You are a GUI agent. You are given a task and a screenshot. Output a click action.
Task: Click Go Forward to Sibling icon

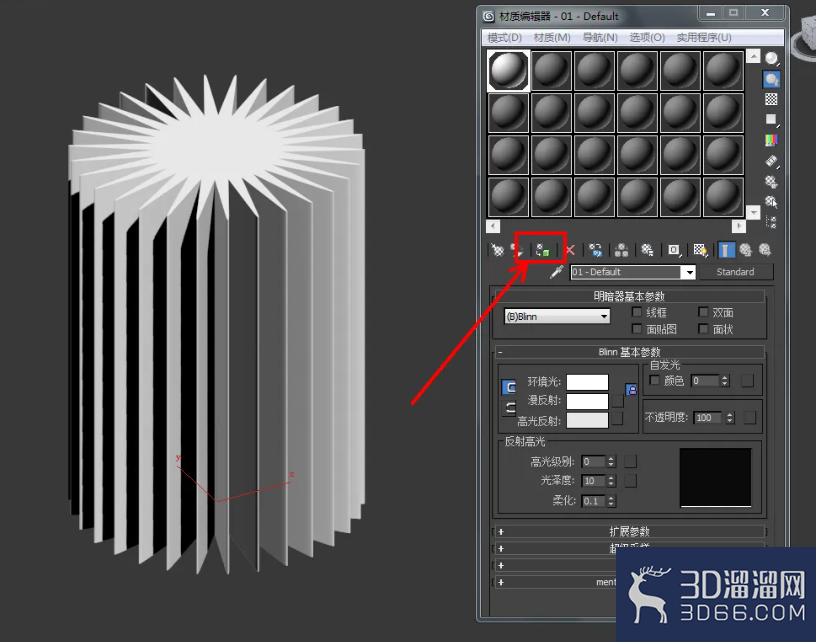pos(764,250)
